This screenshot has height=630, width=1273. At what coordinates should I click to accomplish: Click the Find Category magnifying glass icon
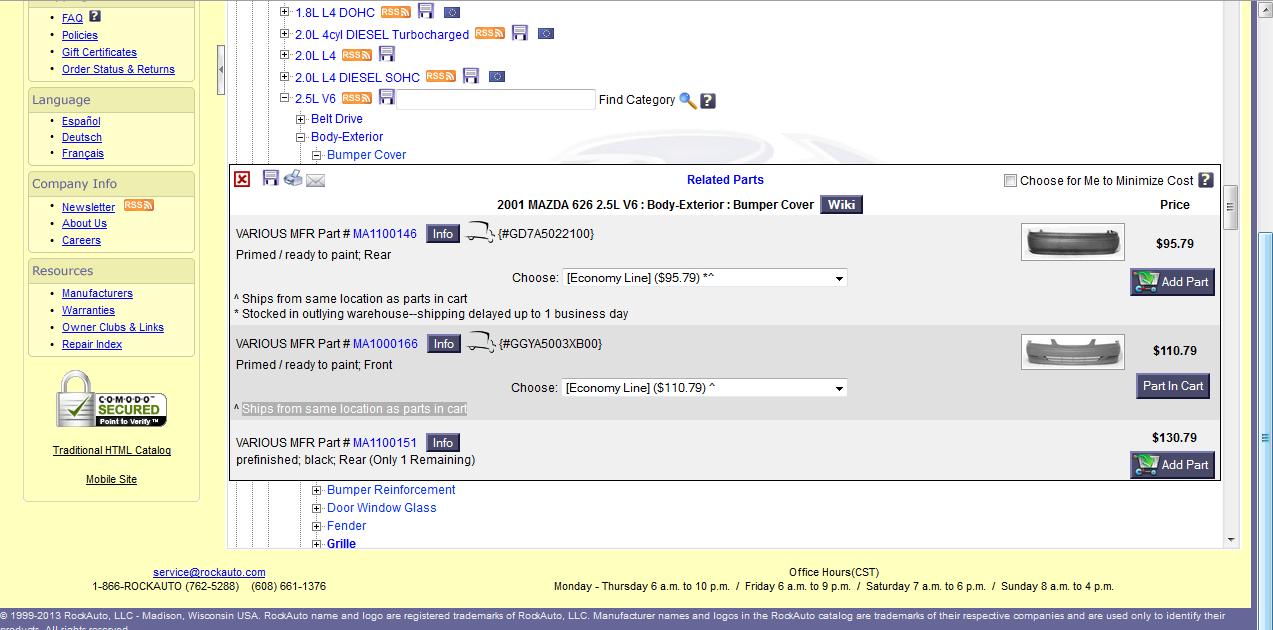(688, 100)
